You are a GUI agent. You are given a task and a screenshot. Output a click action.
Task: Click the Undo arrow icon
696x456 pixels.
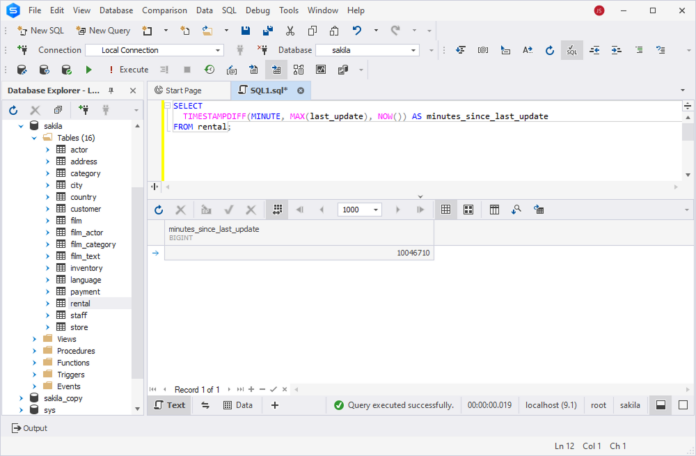pos(357,30)
